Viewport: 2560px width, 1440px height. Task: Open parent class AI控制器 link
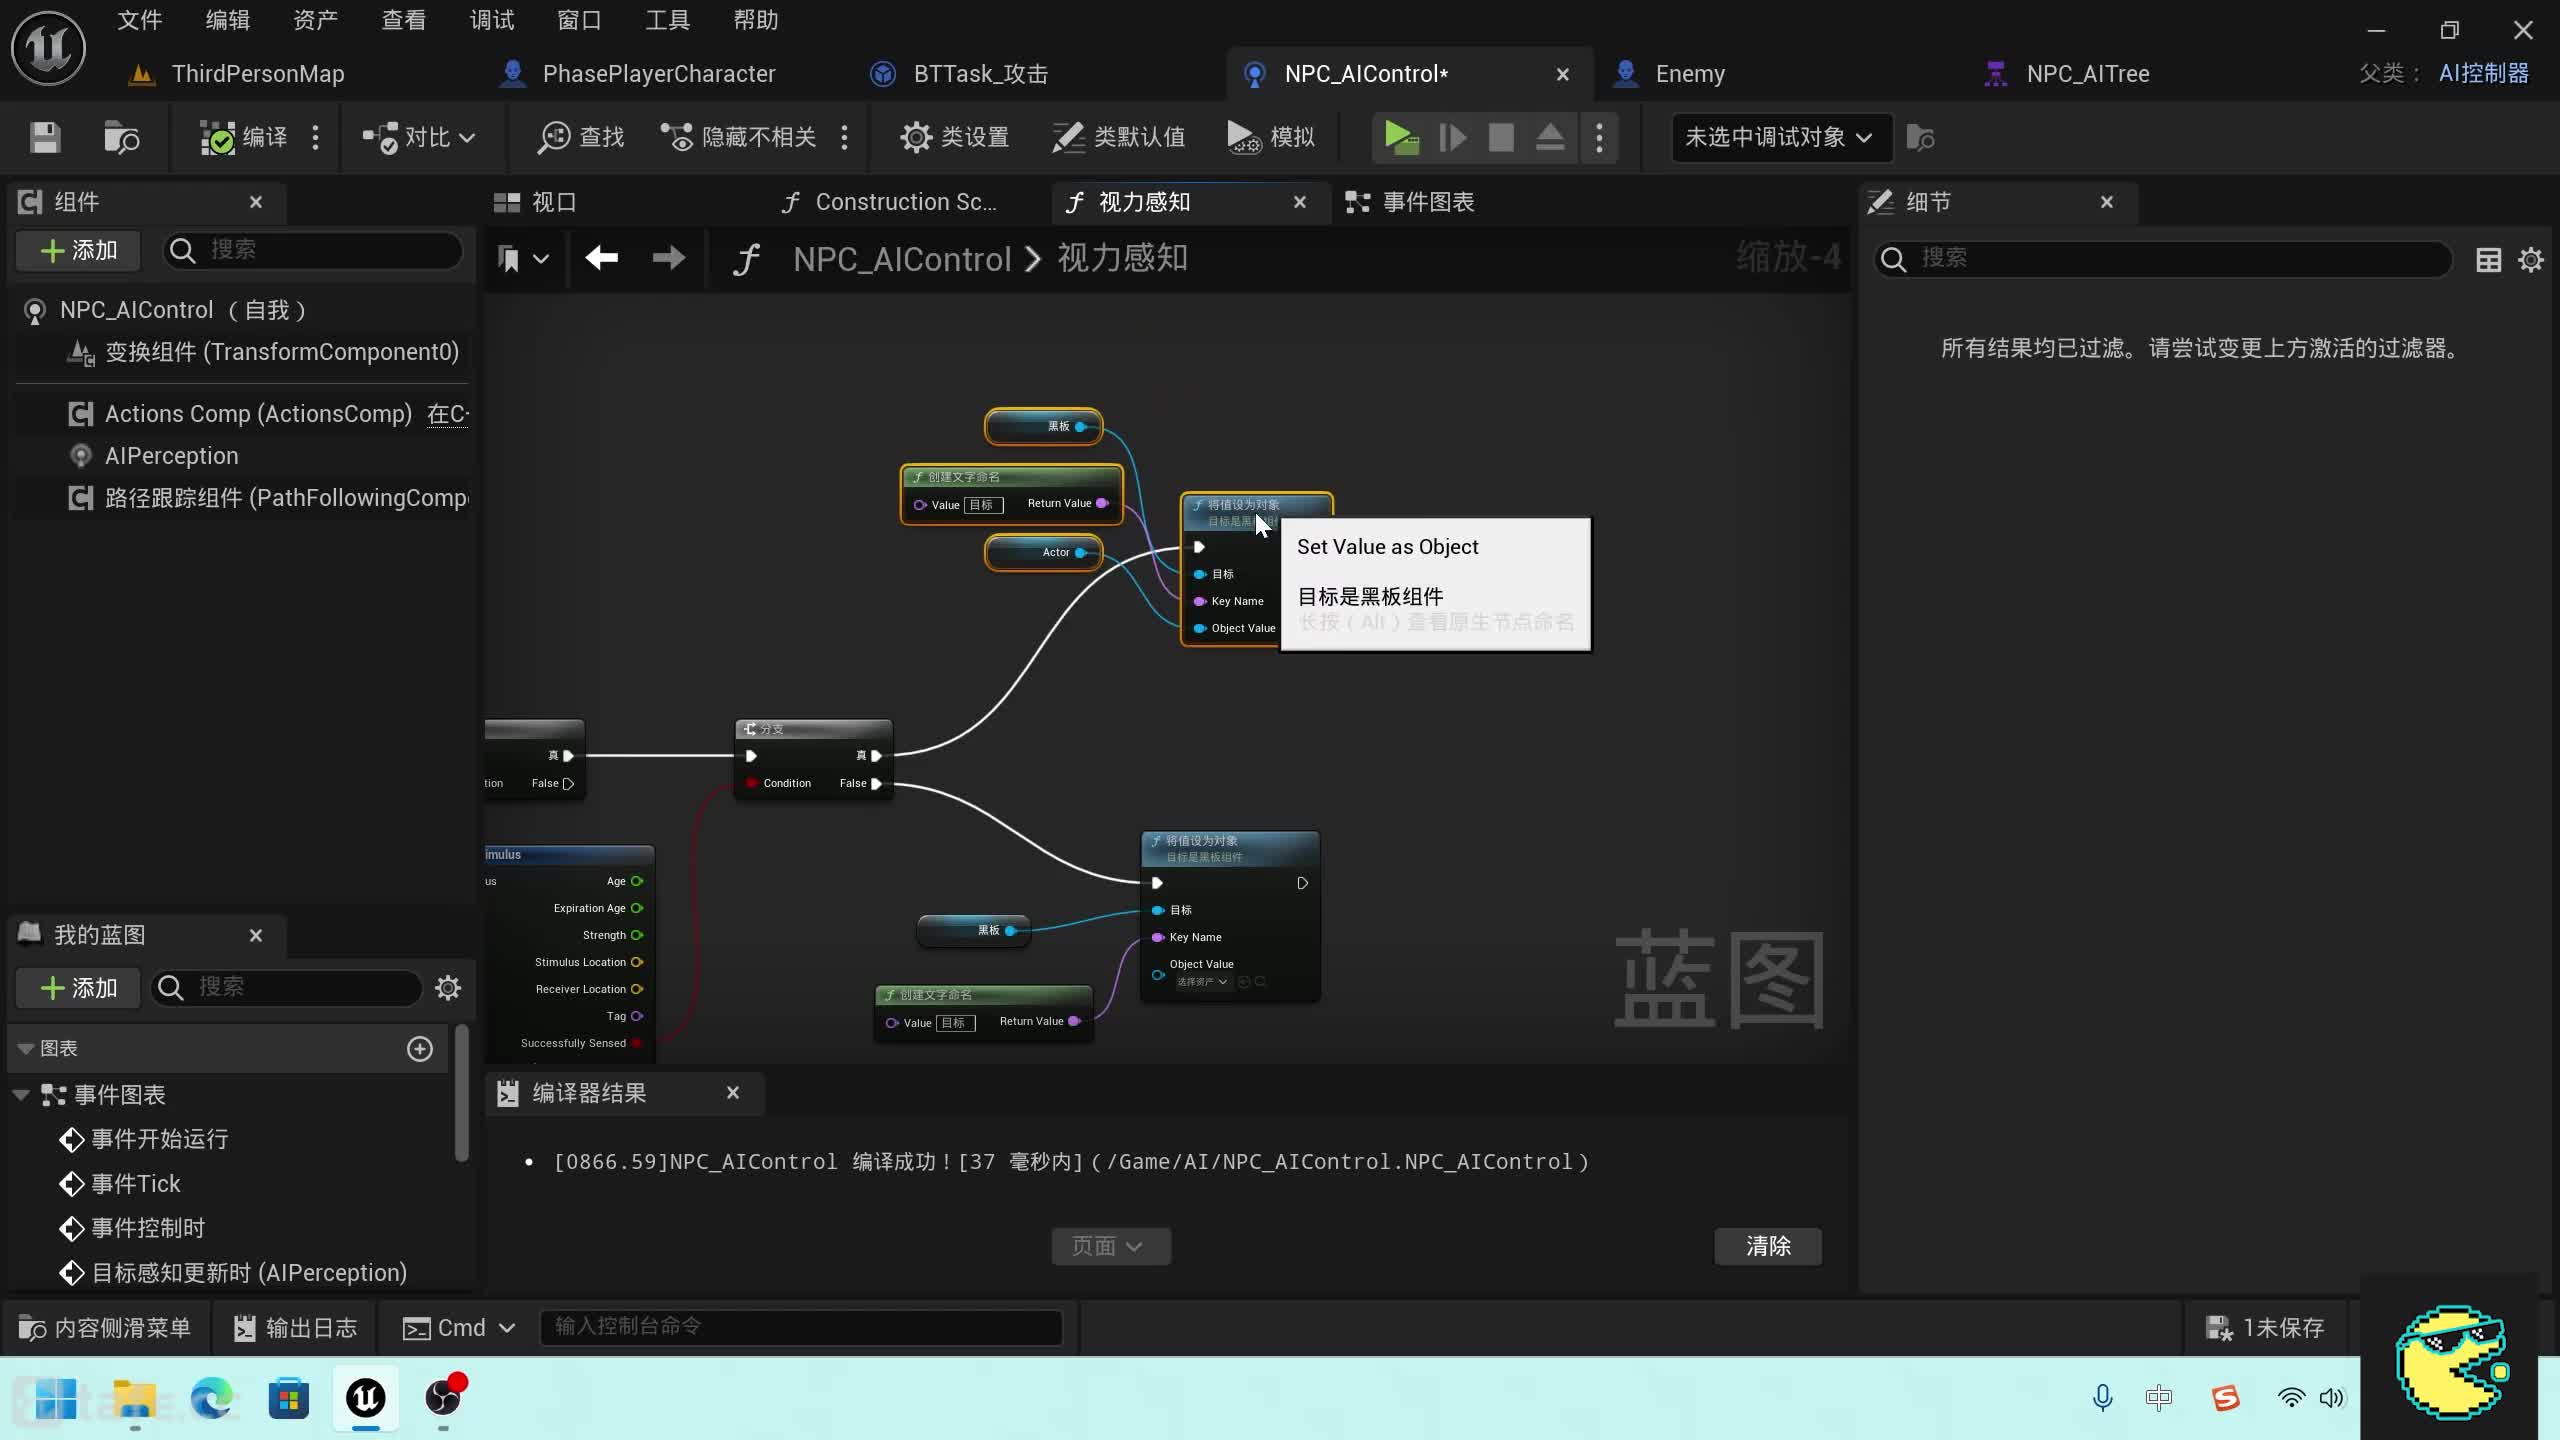click(x=2483, y=73)
